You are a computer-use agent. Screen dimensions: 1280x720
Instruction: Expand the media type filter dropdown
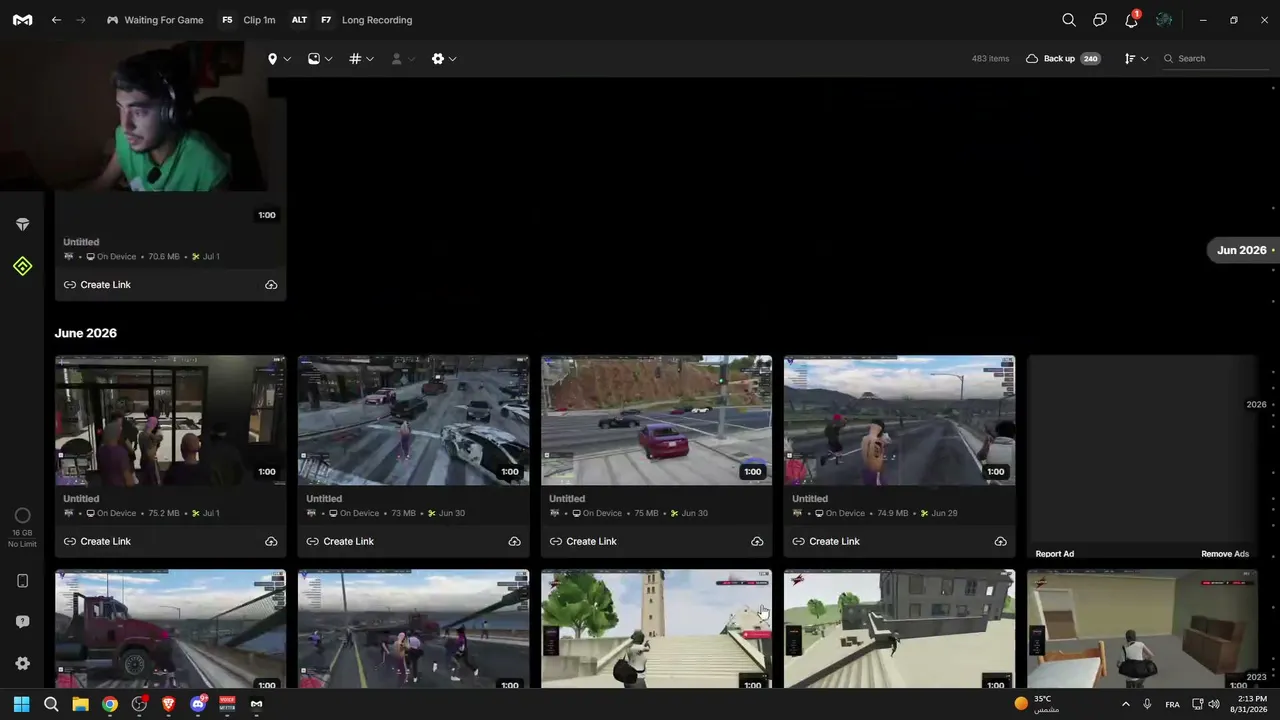click(x=320, y=59)
